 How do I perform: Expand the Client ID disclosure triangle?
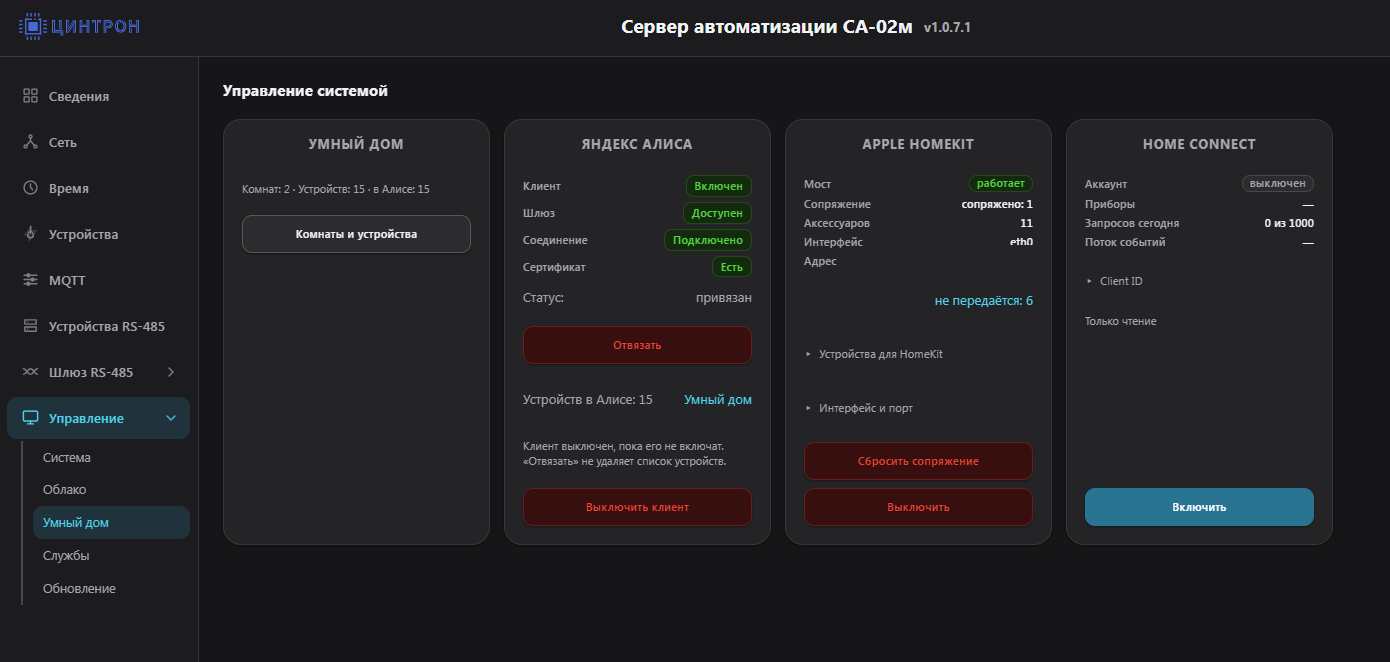pos(1090,281)
